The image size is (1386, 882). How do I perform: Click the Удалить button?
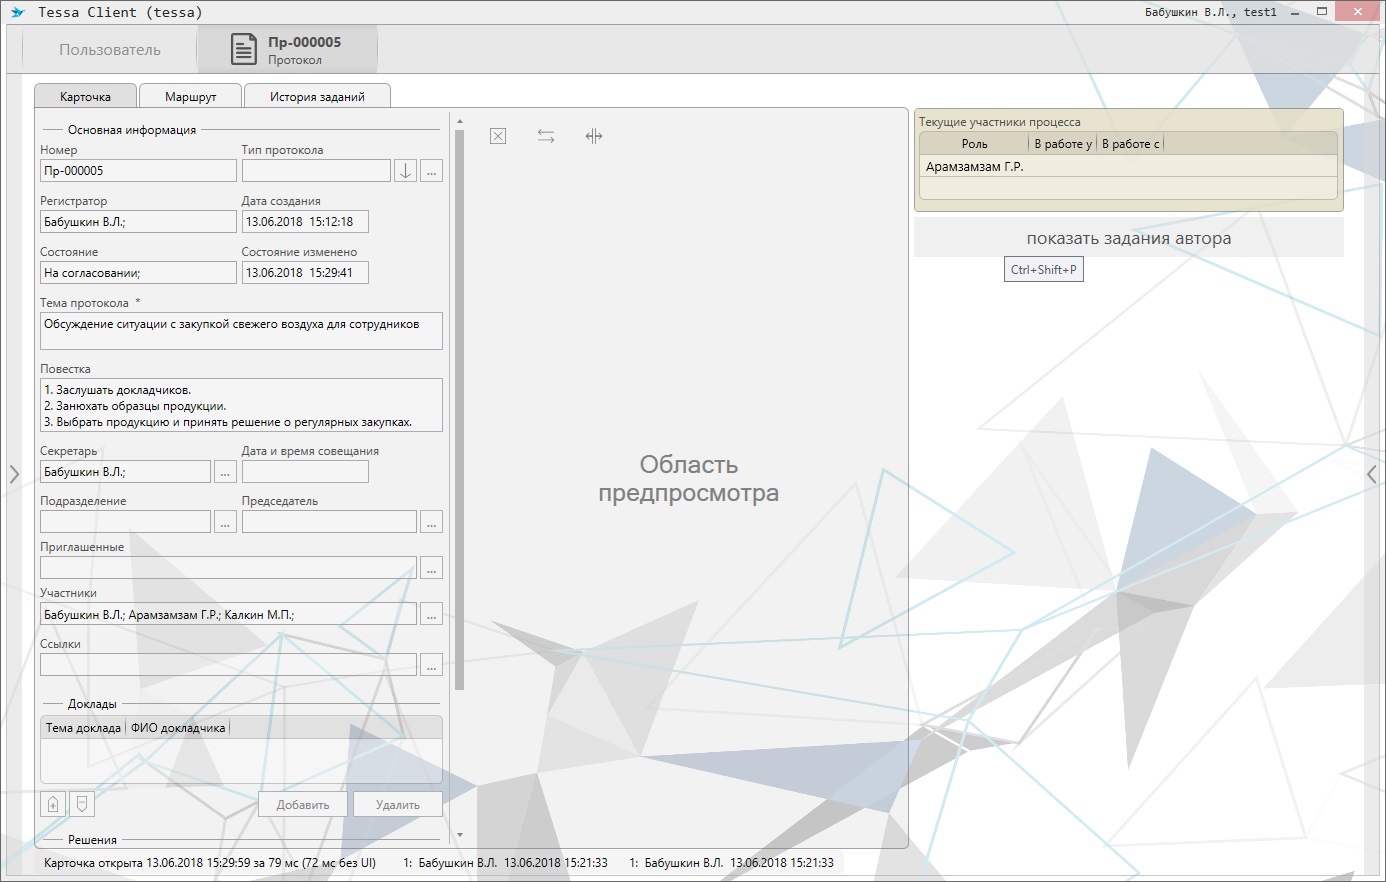(x=397, y=805)
